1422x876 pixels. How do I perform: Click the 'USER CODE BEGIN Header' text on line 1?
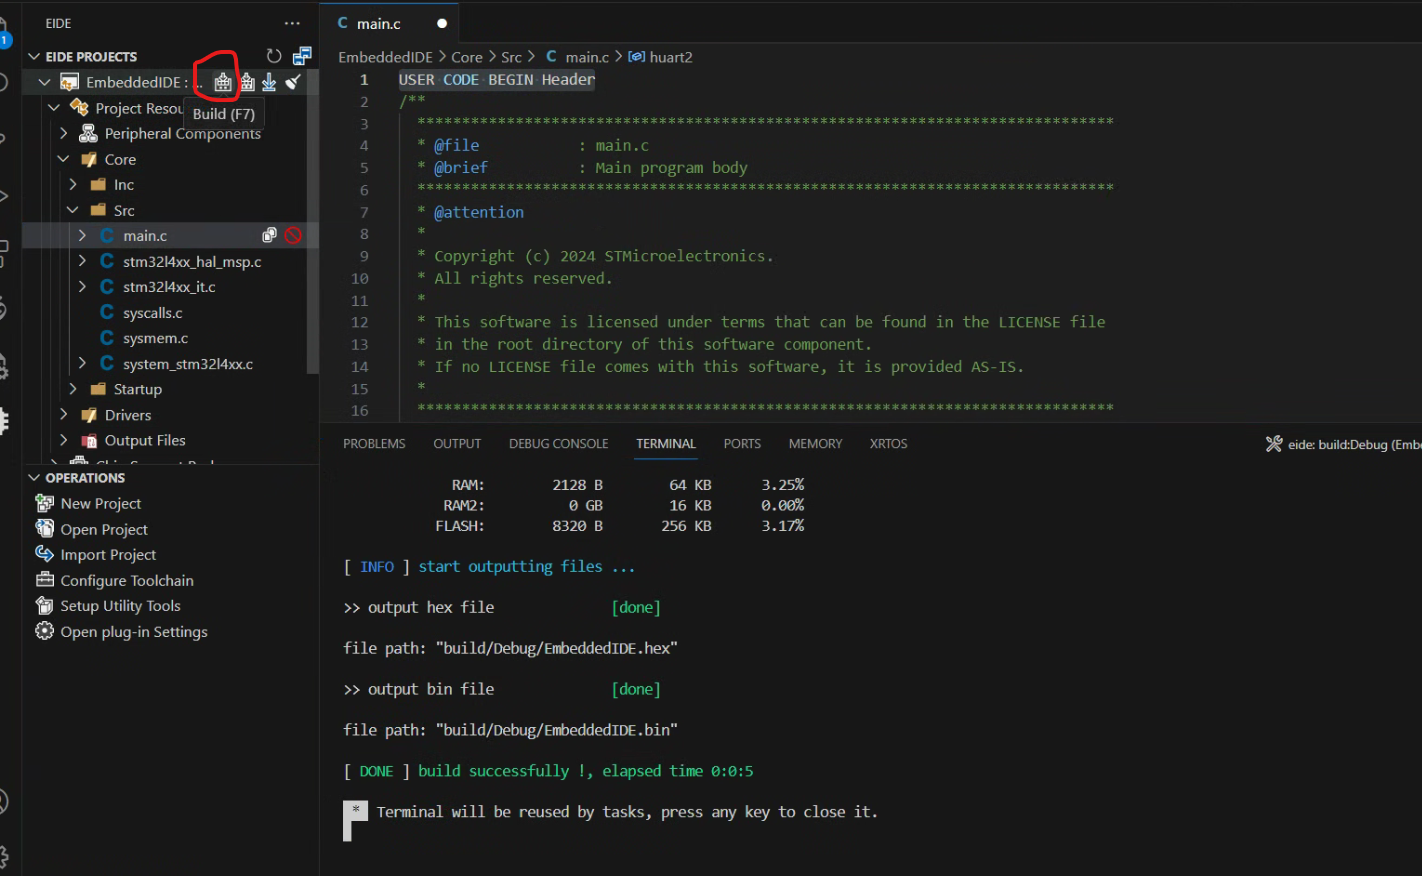(x=497, y=80)
